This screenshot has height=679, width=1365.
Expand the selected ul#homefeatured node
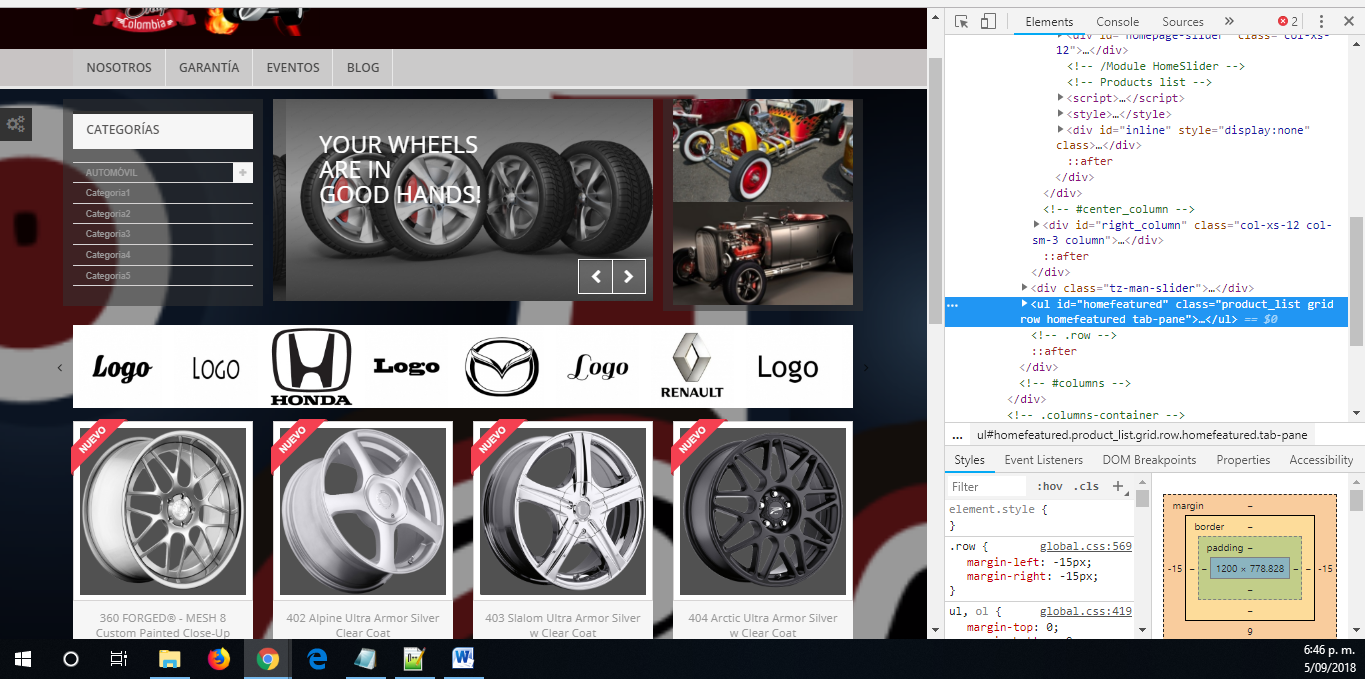click(x=1025, y=303)
